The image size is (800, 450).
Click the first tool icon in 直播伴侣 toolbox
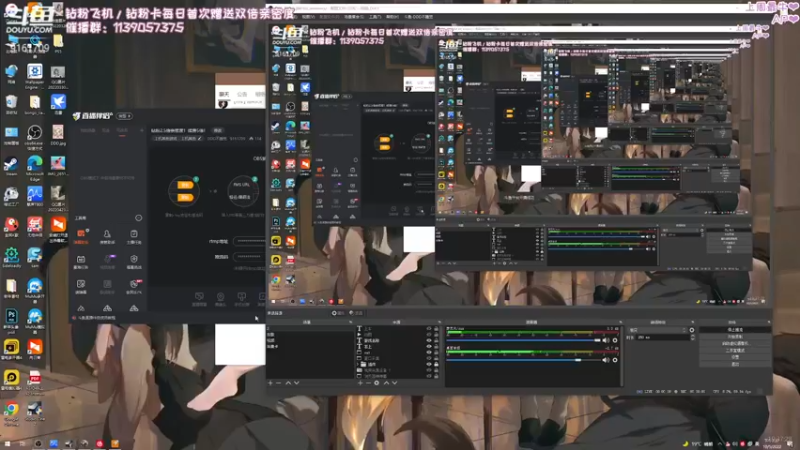point(81,236)
